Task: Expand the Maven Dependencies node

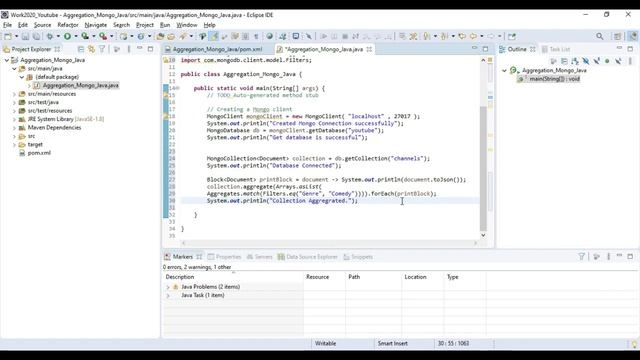Action: [14, 128]
